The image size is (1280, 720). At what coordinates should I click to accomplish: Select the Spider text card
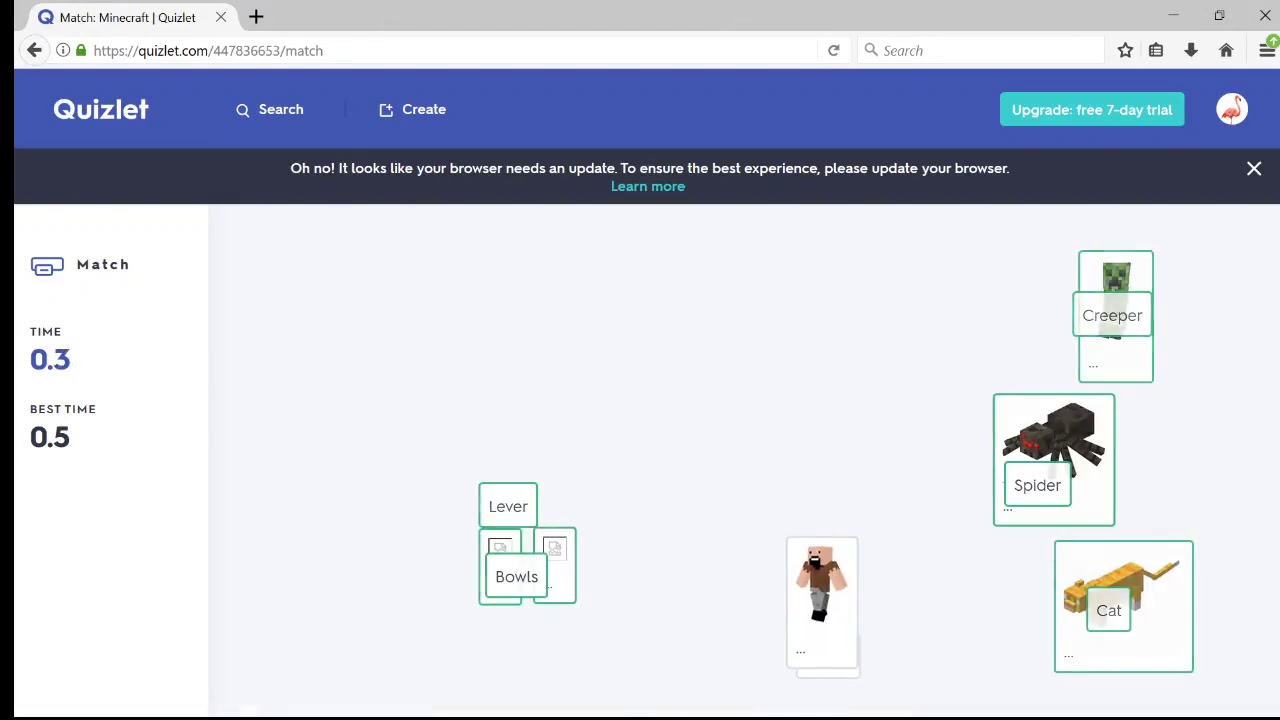(x=1037, y=485)
